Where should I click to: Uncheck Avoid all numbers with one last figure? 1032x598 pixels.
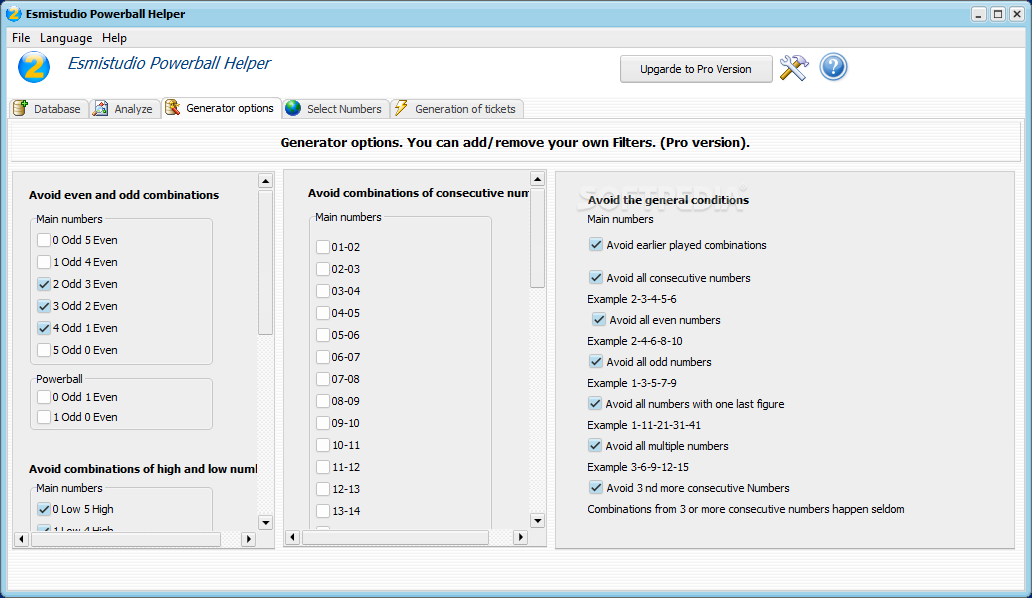595,404
